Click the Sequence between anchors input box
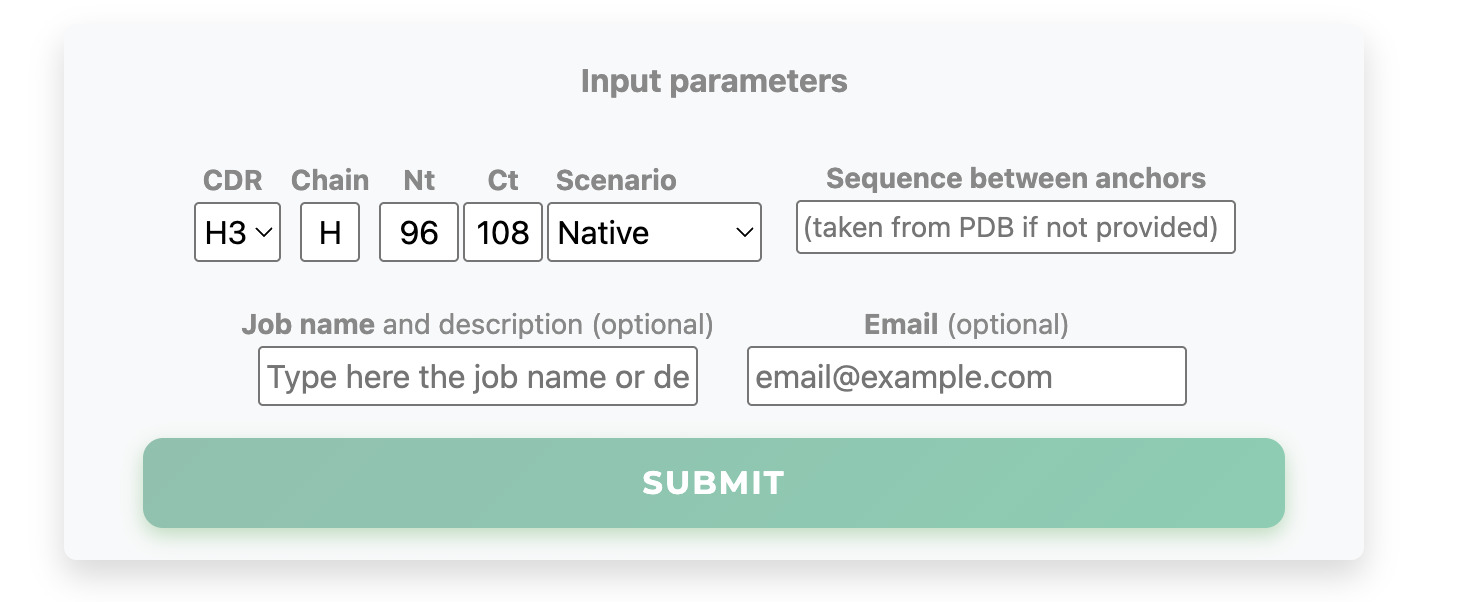The height and width of the screenshot is (602, 1472). coord(1015,228)
